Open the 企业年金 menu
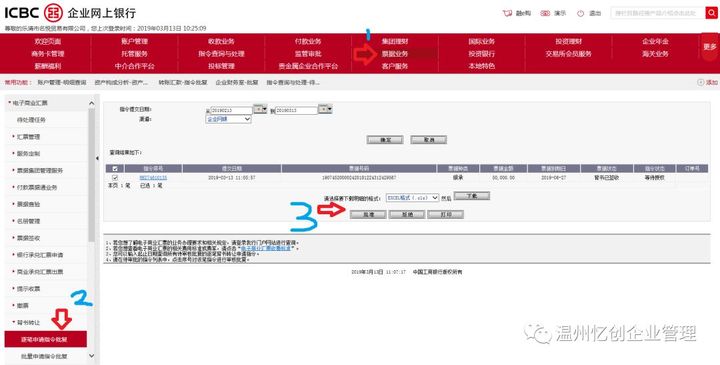Viewport: 720px width, 365px height. pos(655,41)
